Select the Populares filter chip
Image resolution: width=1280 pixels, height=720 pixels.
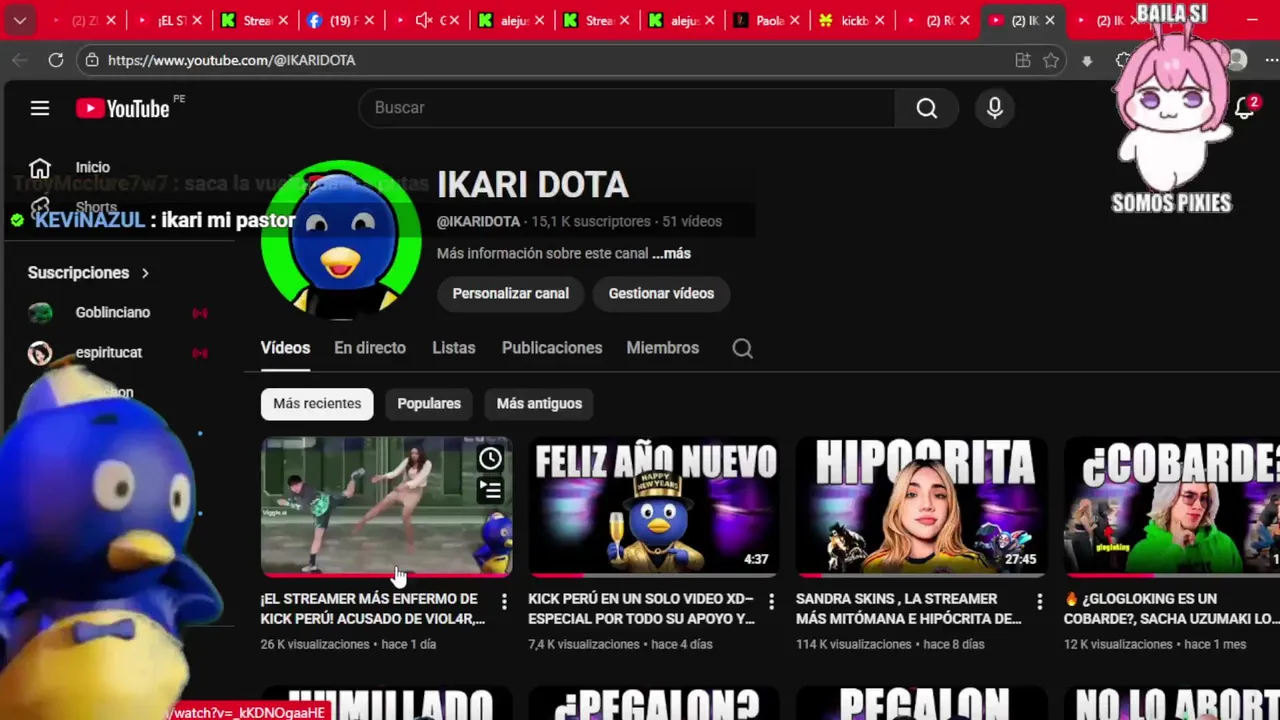pos(429,404)
